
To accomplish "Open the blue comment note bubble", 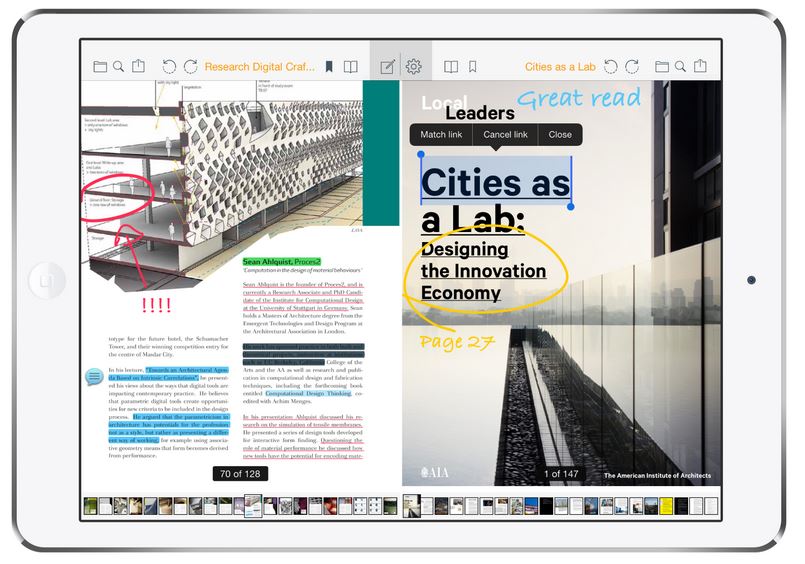I will pyautogui.click(x=94, y=377).
